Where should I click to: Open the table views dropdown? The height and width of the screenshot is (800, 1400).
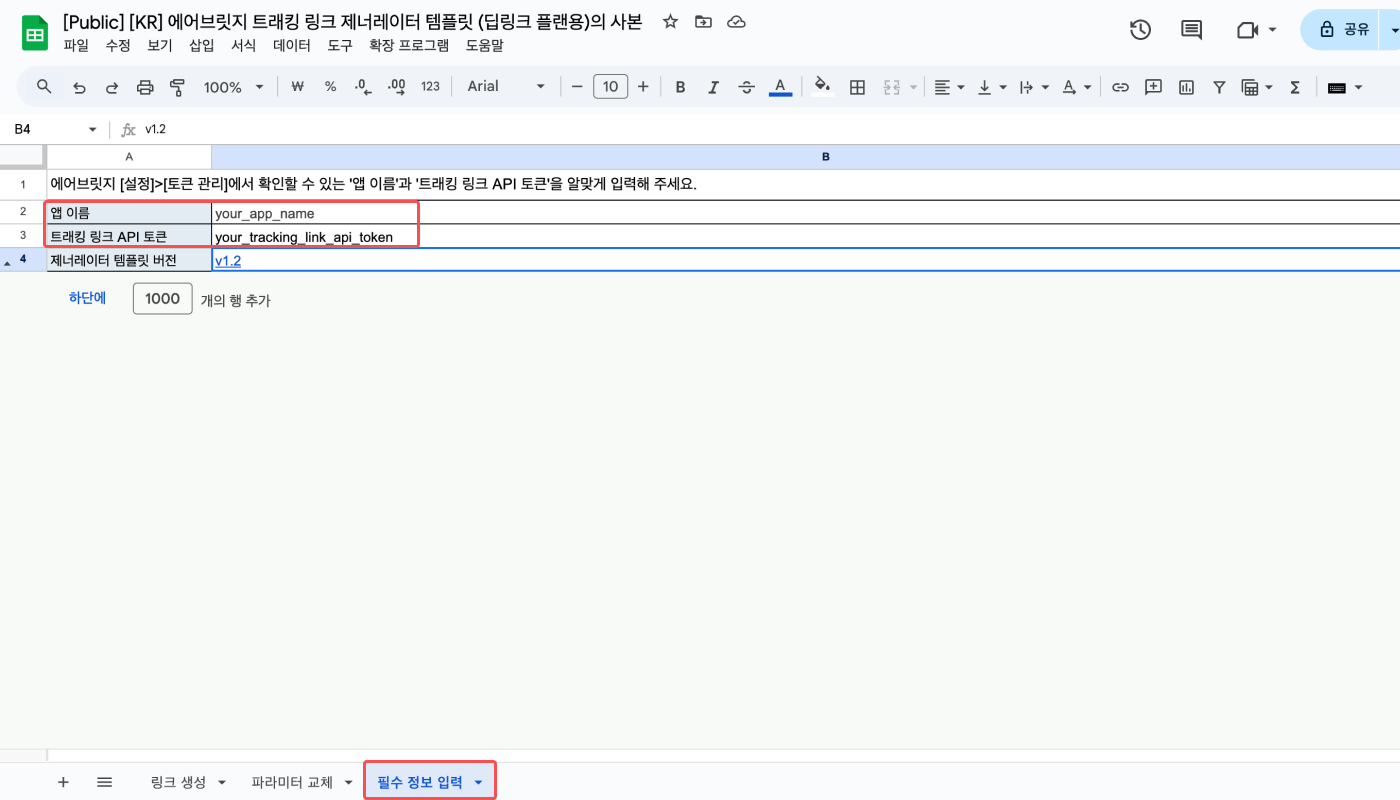coord(1257,87)
